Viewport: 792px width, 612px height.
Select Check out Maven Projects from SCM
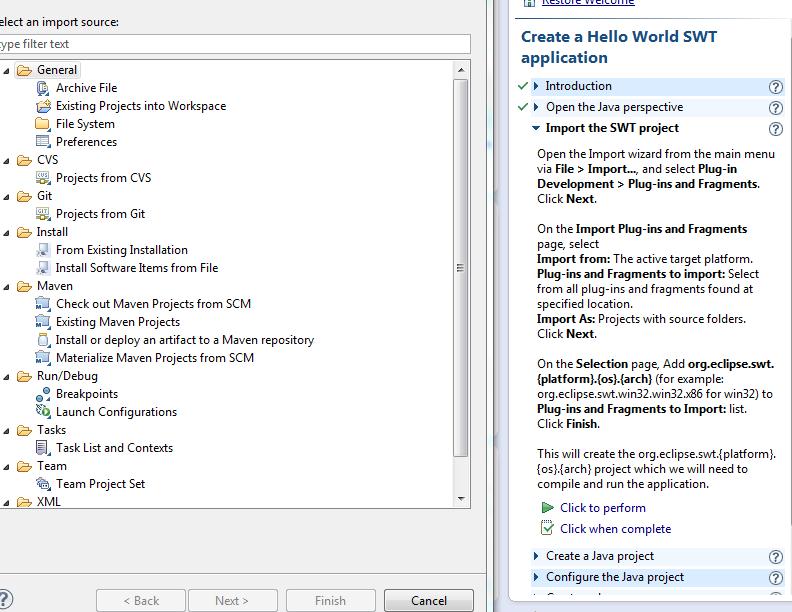pyautogui.click(x=154, y=304)
